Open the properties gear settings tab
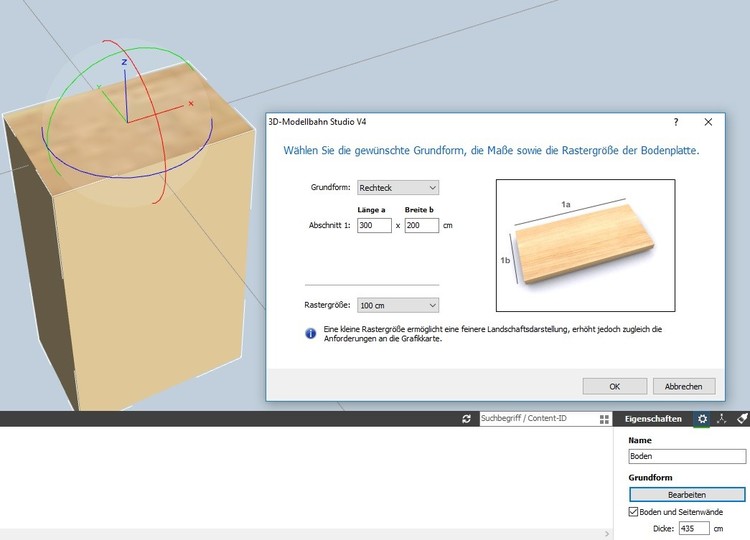 click(x=702, y=419)
